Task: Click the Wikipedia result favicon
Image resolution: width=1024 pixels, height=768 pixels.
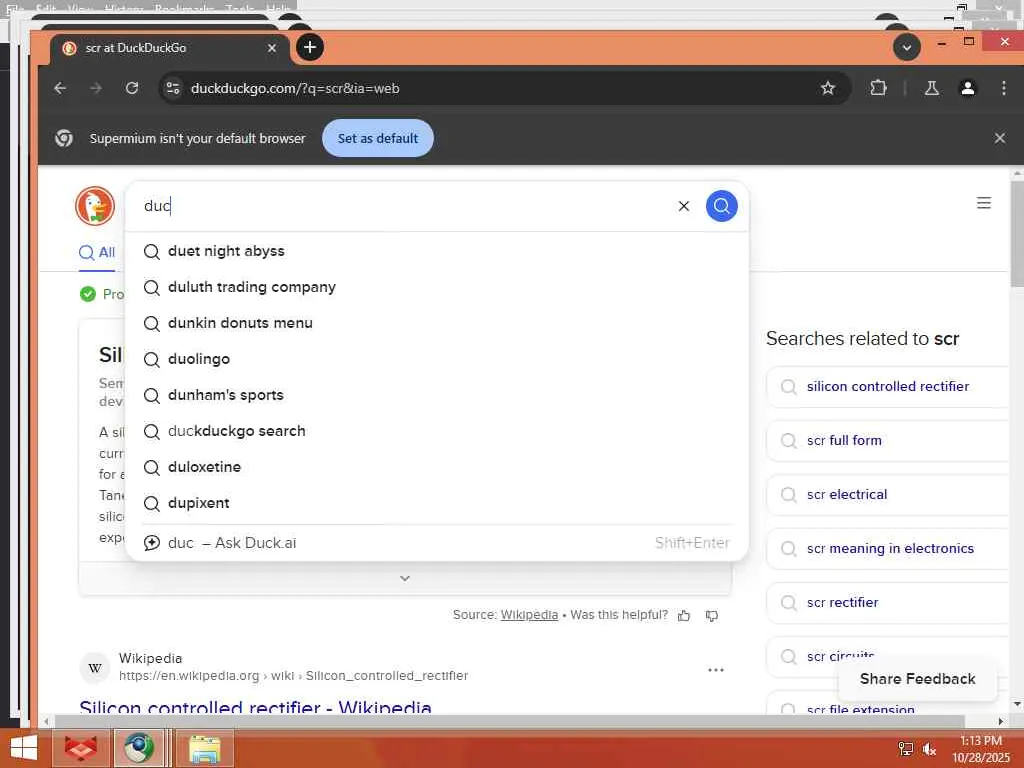Action: (95, 668)
